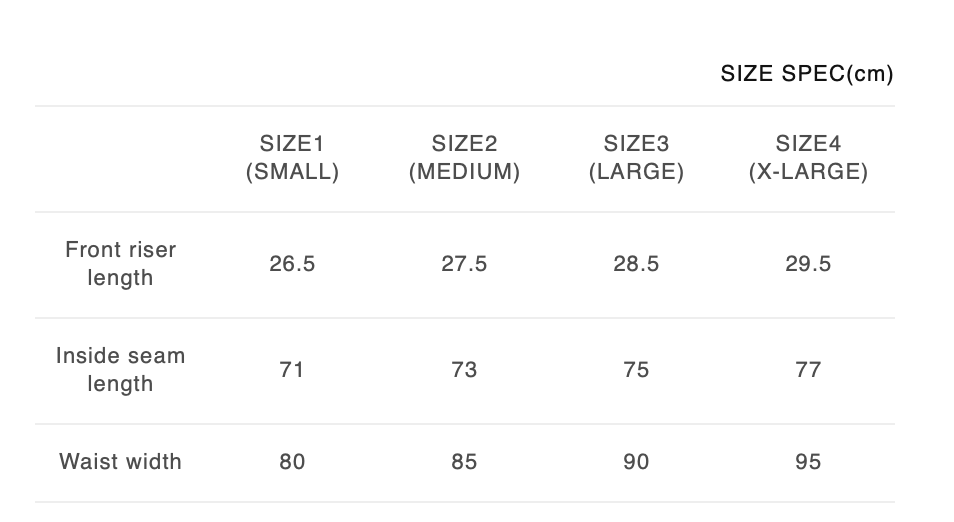Click waist width value 80
The image size is (954, 522).
(x=292, y=462)
